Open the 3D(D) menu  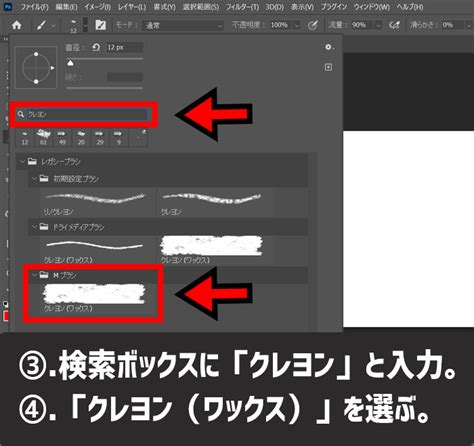coord(275,7)
